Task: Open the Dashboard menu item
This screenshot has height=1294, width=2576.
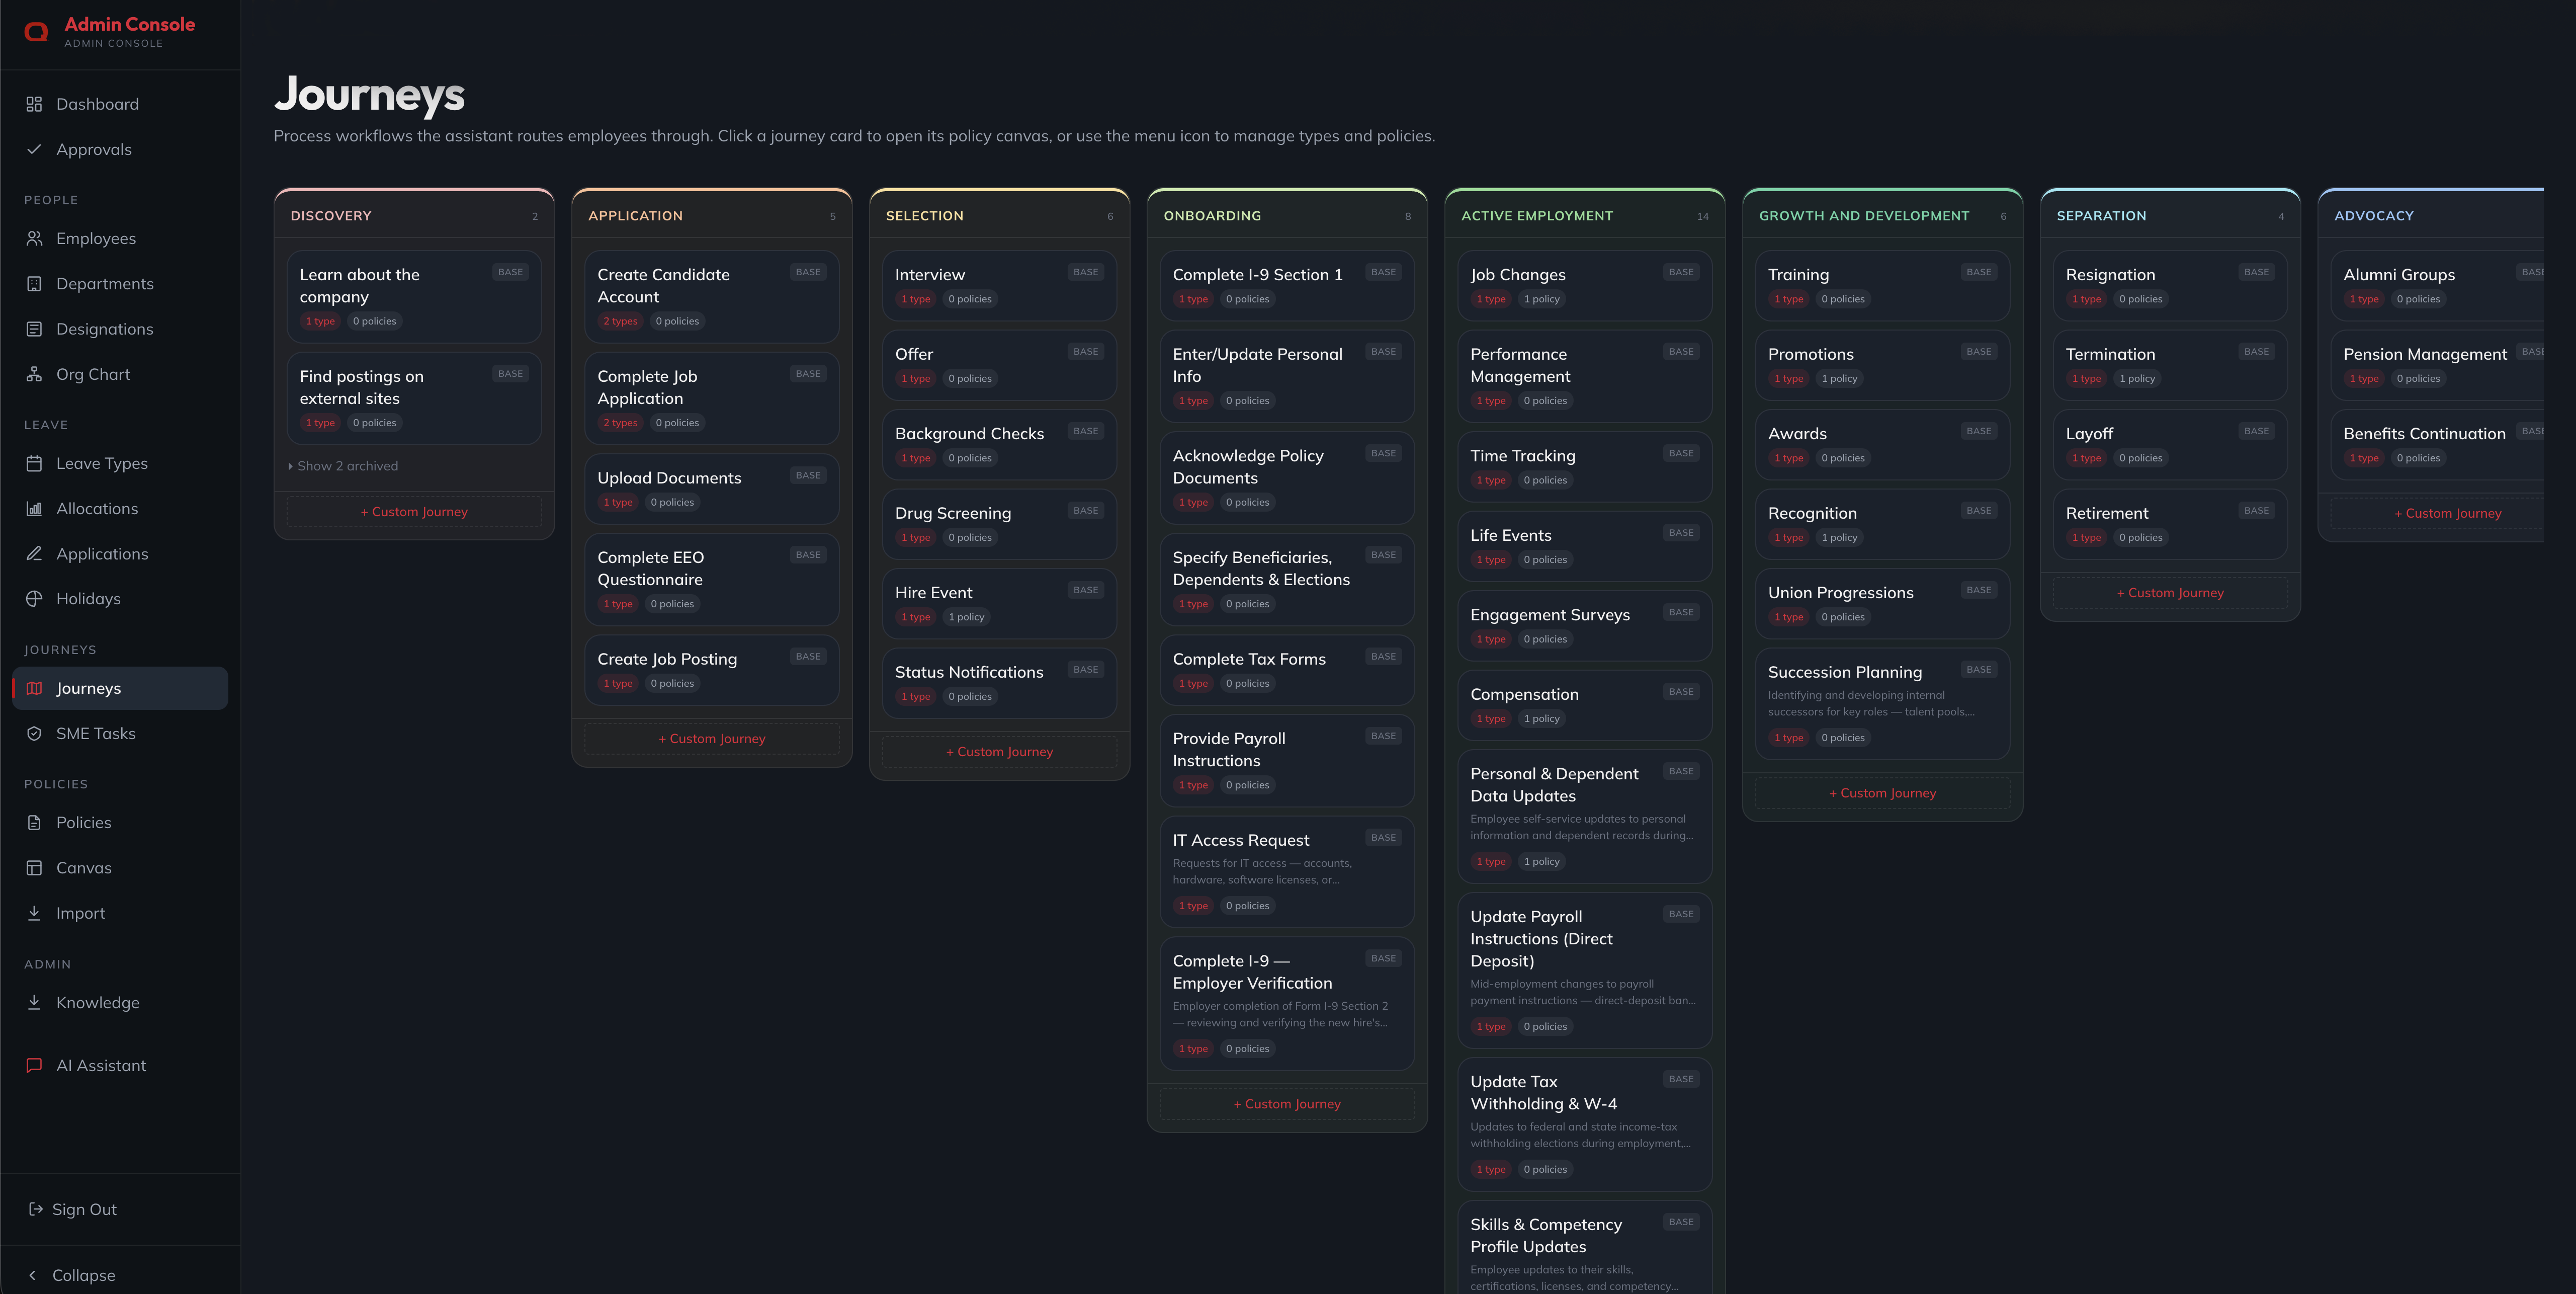Action: pos(120,104)
